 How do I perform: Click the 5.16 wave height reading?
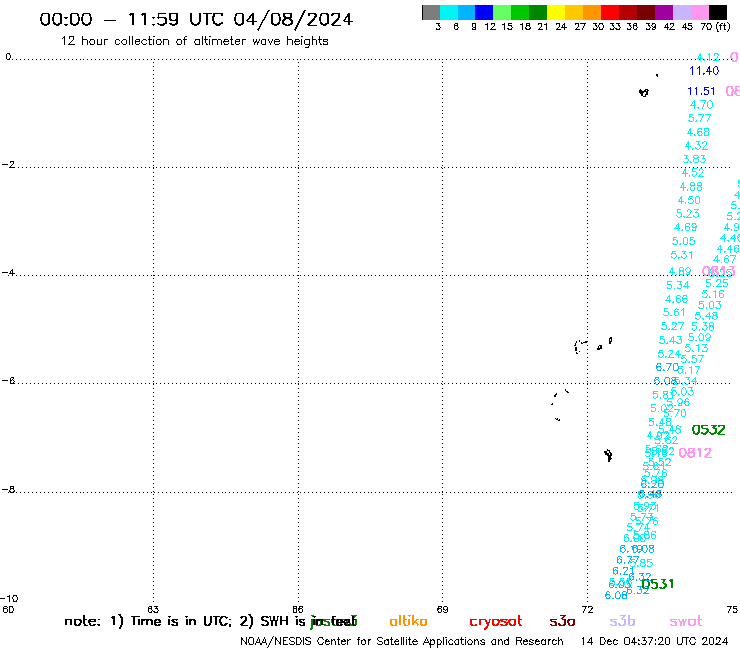coord(713,295)
